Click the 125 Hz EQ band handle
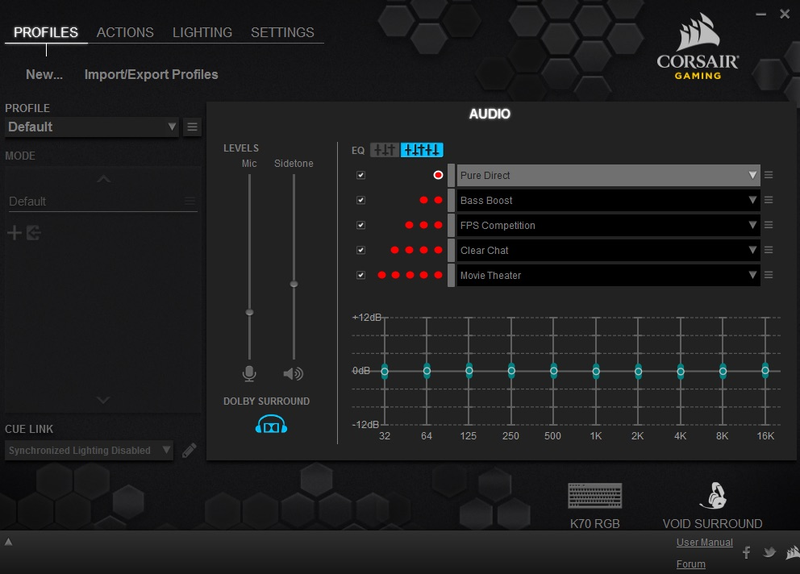Viewport: 800px width, 574px height. click(x=469, y=371)
